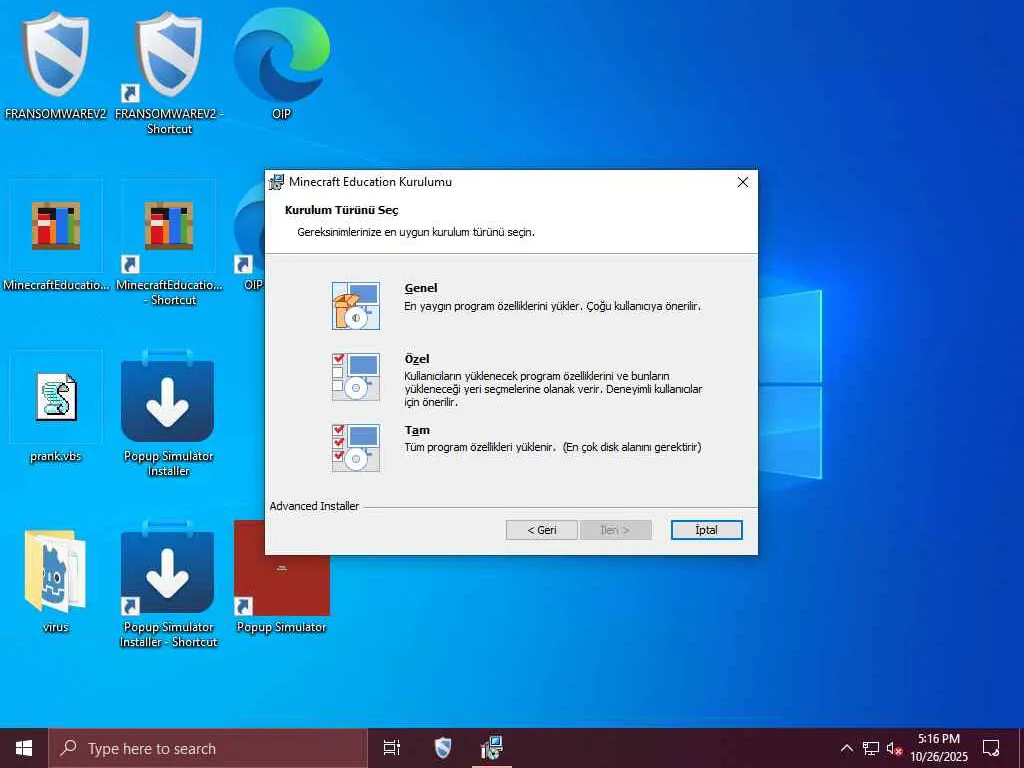Screen dimensions: 1024x768
Task: Click the installer icon in dialog title bar
Action: pos(277,182)
